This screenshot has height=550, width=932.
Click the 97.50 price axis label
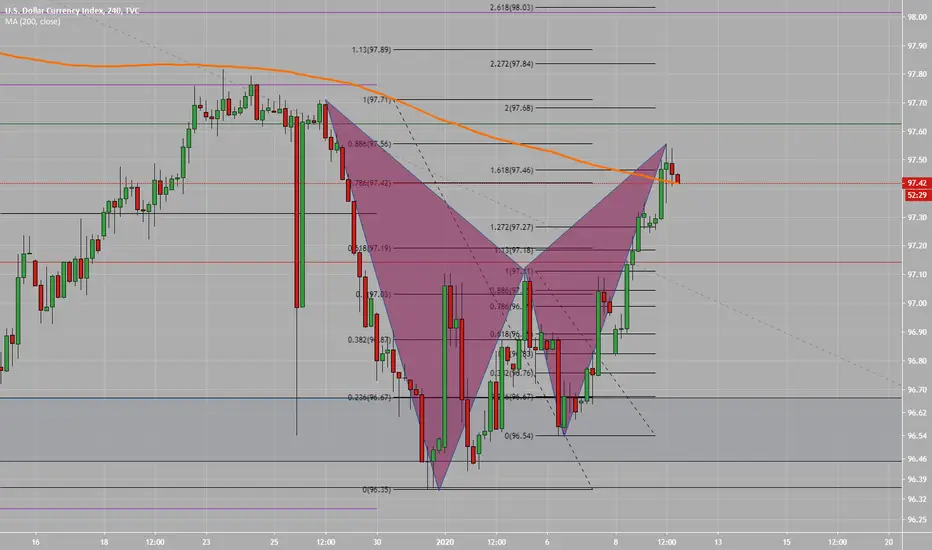917,160
